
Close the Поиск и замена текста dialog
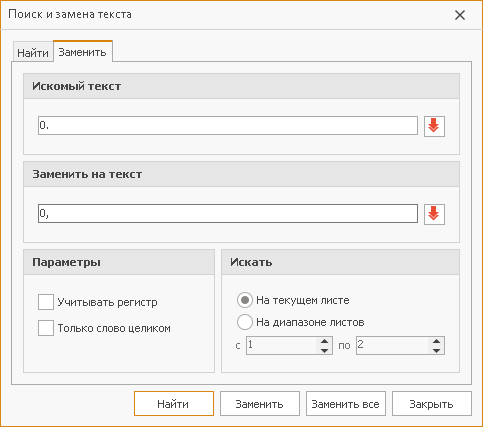tap(460, 15)
